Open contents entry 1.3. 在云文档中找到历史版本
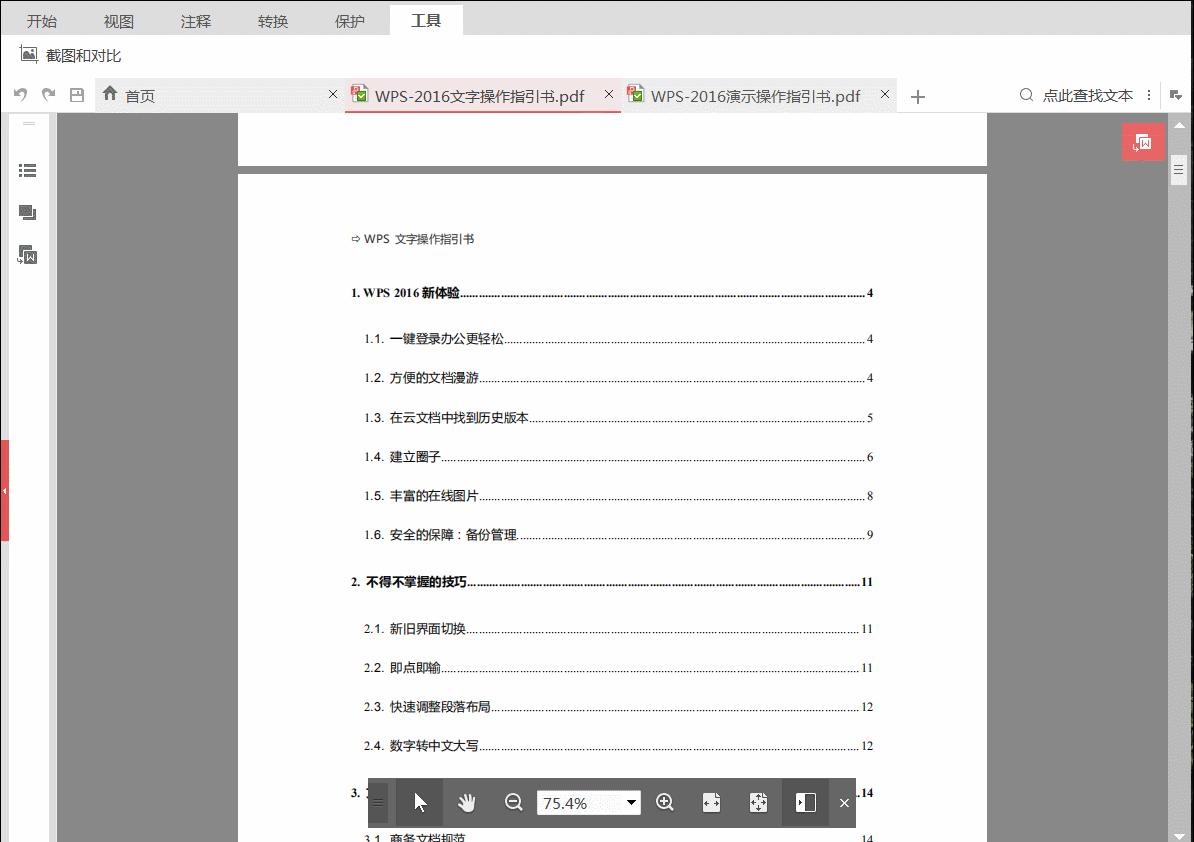Viewport: 1194px width, 842px height. click(618, 417)
